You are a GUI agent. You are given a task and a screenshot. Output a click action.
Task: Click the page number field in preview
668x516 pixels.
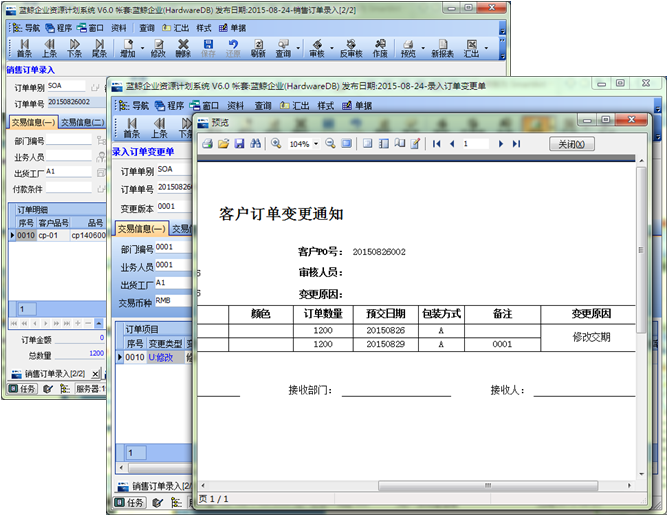(x=474, y=144)
